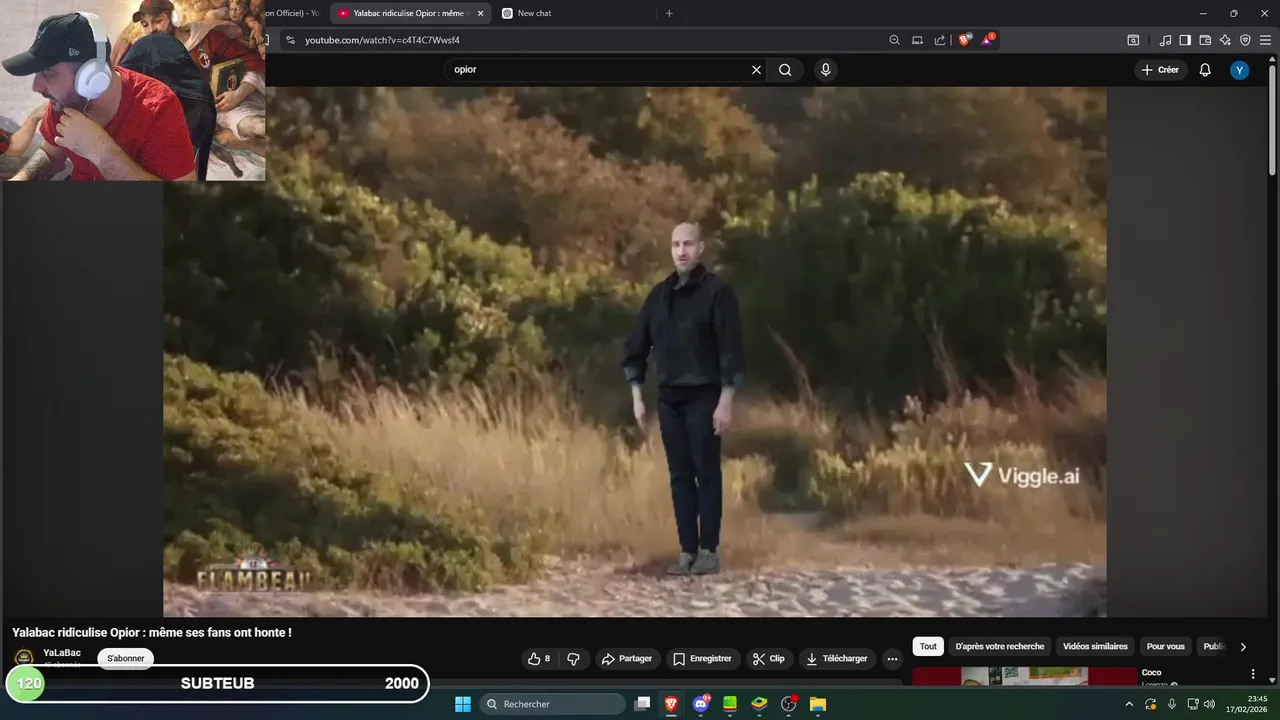
Task: Click the zoom magnifier icon in address bar
Action: pyautogui.click(x=894, y=40)
